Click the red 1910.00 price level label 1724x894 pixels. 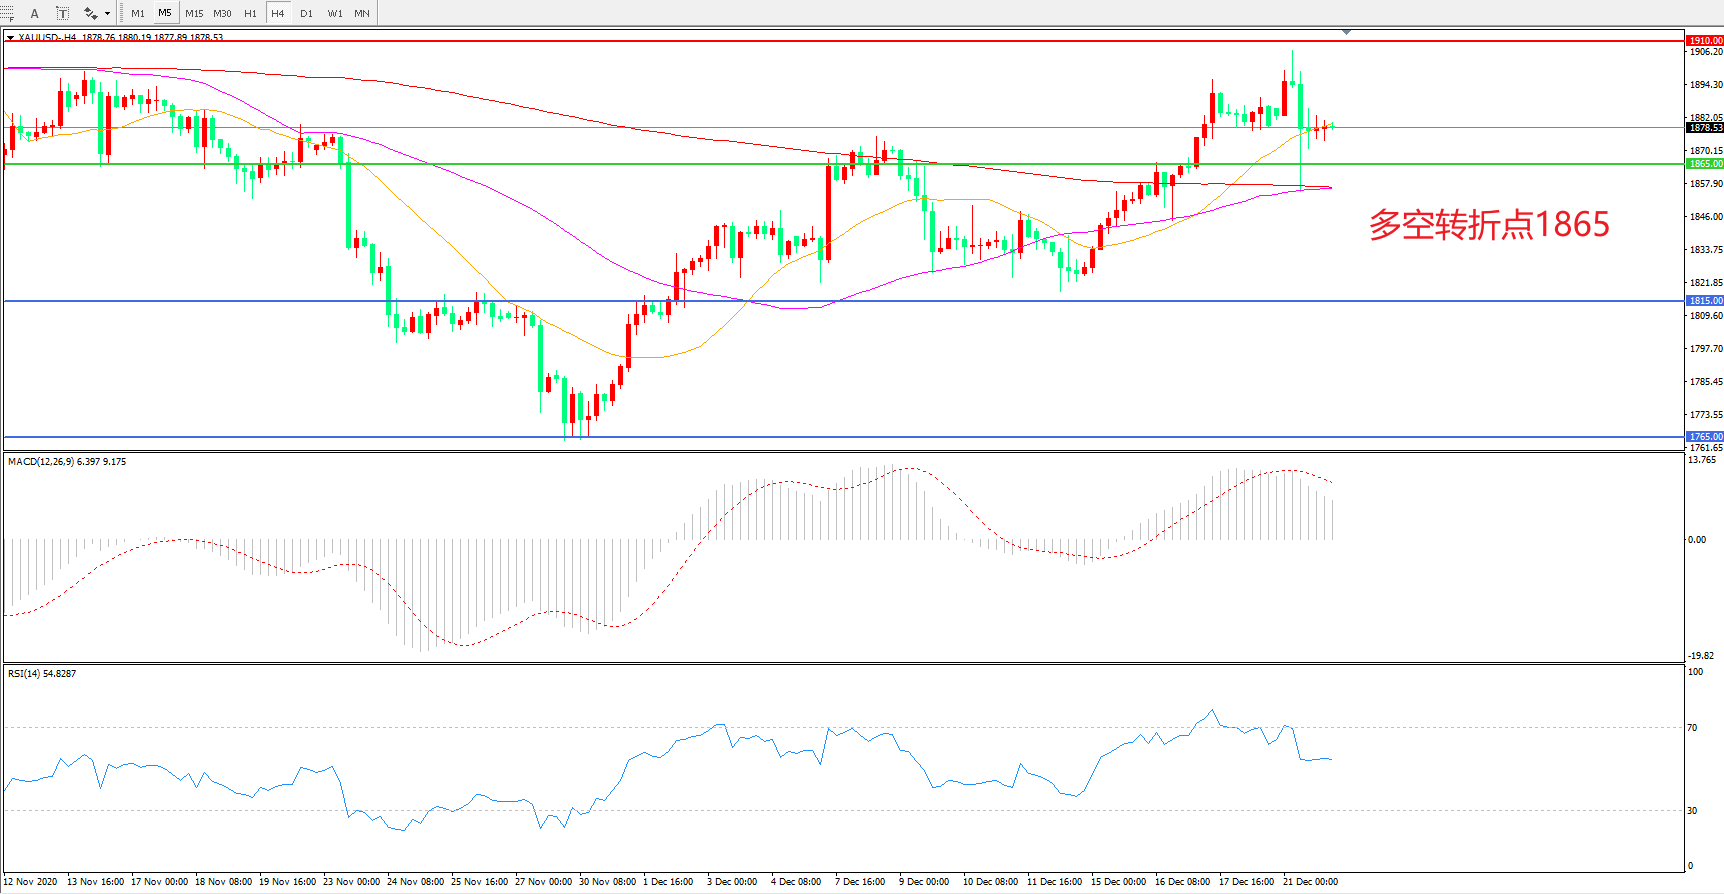pos(1705,41)
